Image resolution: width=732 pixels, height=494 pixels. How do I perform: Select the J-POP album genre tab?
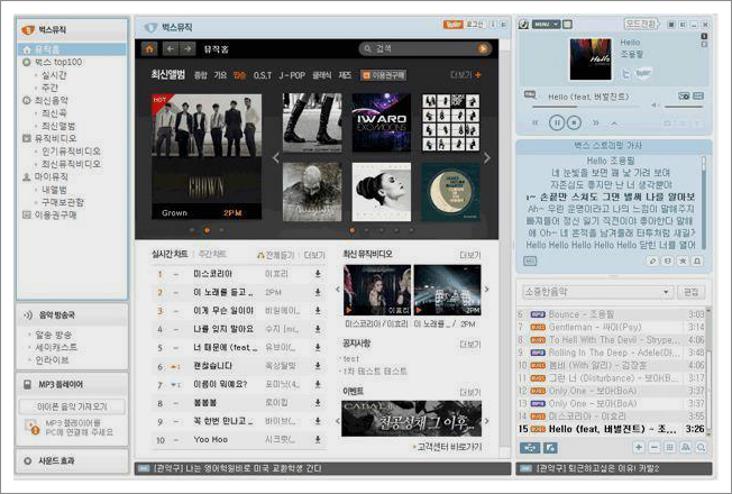coord(292,75)
